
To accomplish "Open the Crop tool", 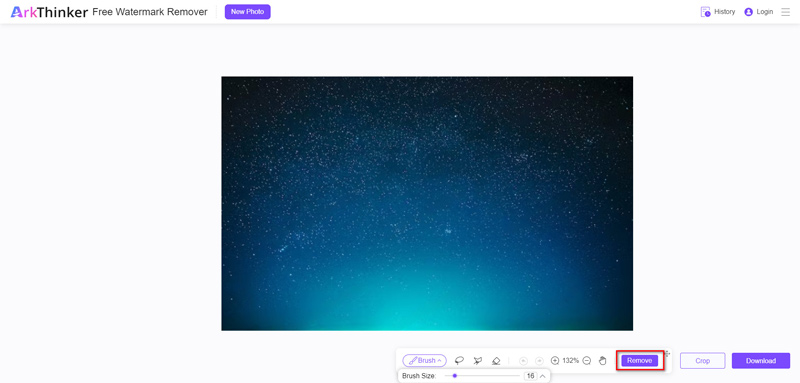I will point(703,361).
